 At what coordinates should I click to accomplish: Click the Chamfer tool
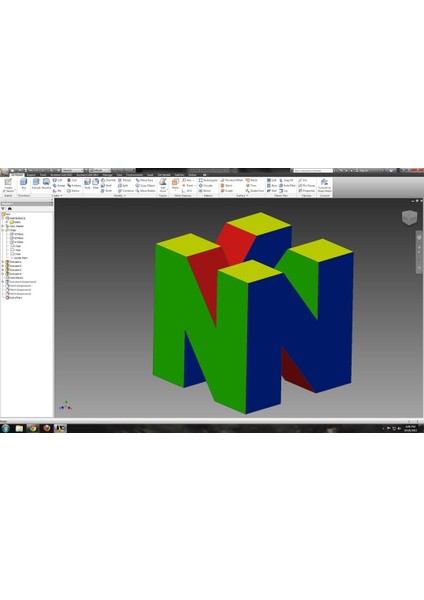point(108,180)
